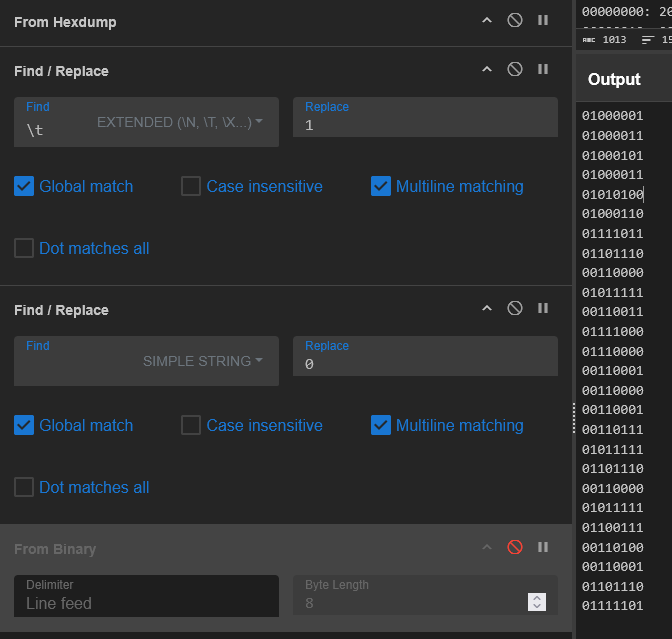The image size is (672, 639).
Task: Click the Byte Length stepper arrows
Action: 537,602
